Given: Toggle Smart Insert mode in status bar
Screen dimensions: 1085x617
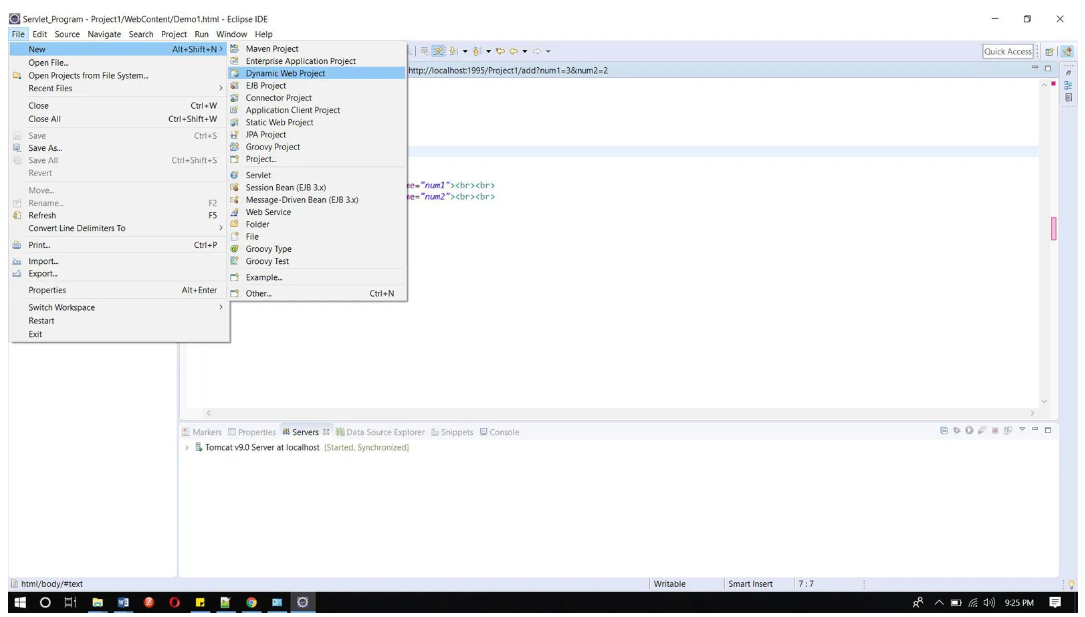Looking at the screenshot, I should [x=750, y=584].
